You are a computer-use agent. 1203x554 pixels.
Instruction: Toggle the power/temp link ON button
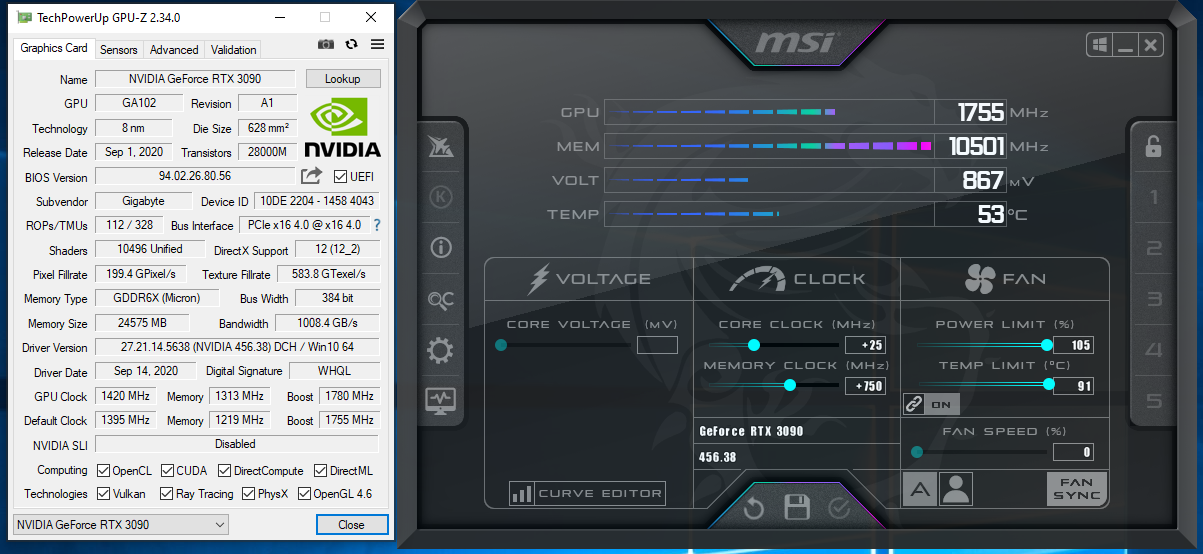pos(931,404)
